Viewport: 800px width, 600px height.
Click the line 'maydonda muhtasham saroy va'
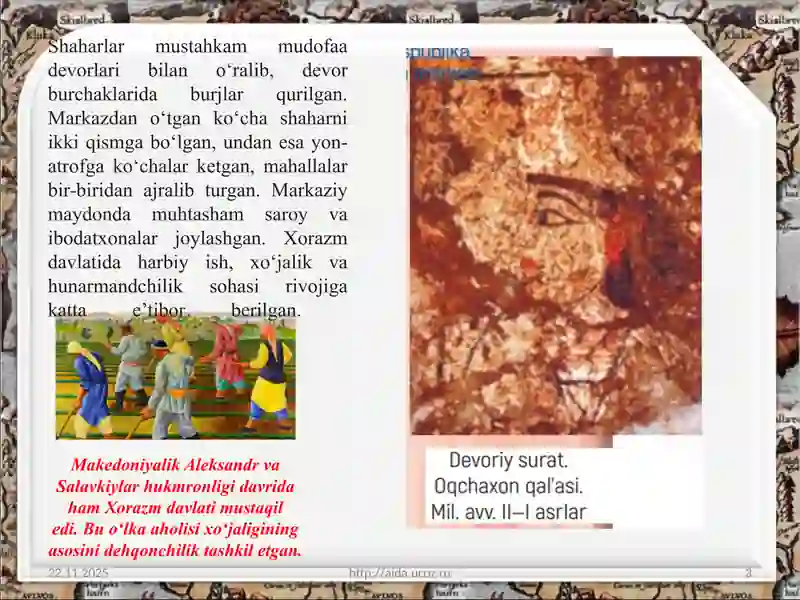(197, 214)
